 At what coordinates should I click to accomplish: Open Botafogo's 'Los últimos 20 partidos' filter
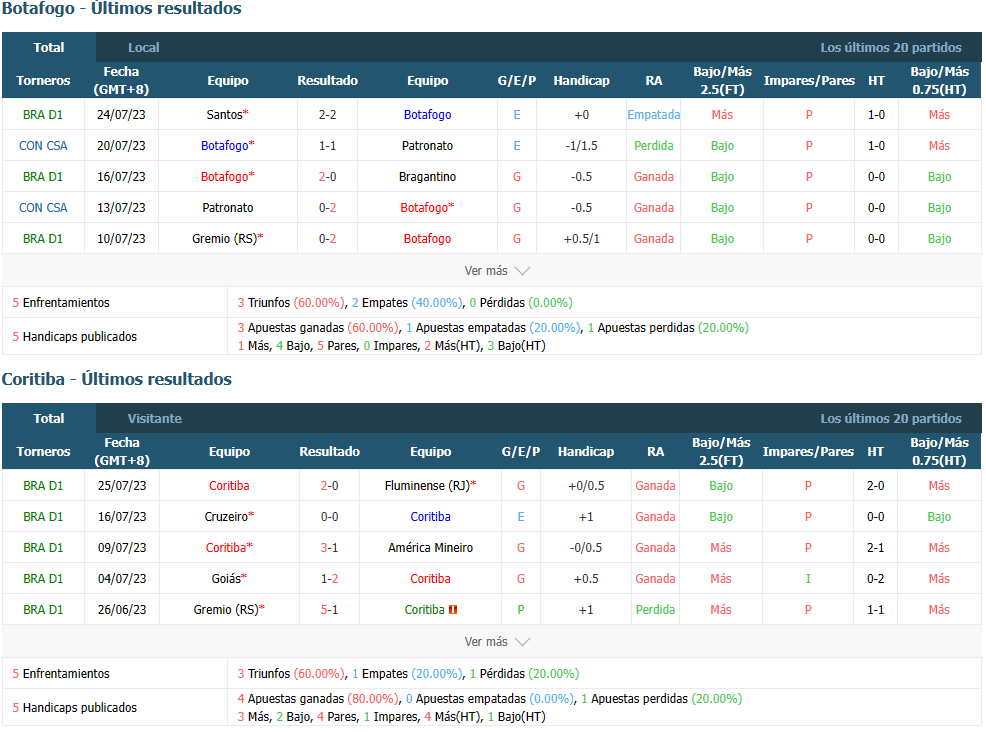pos(890,48)
